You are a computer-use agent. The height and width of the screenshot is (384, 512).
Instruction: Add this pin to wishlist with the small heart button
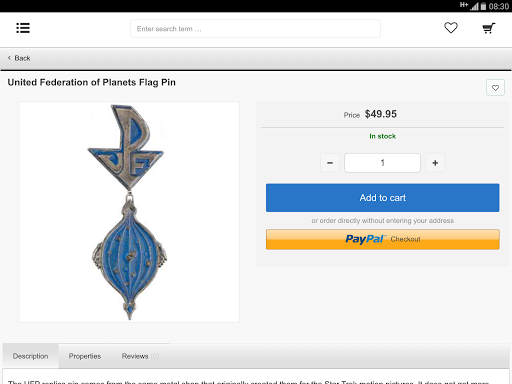(x=495, y=88)
